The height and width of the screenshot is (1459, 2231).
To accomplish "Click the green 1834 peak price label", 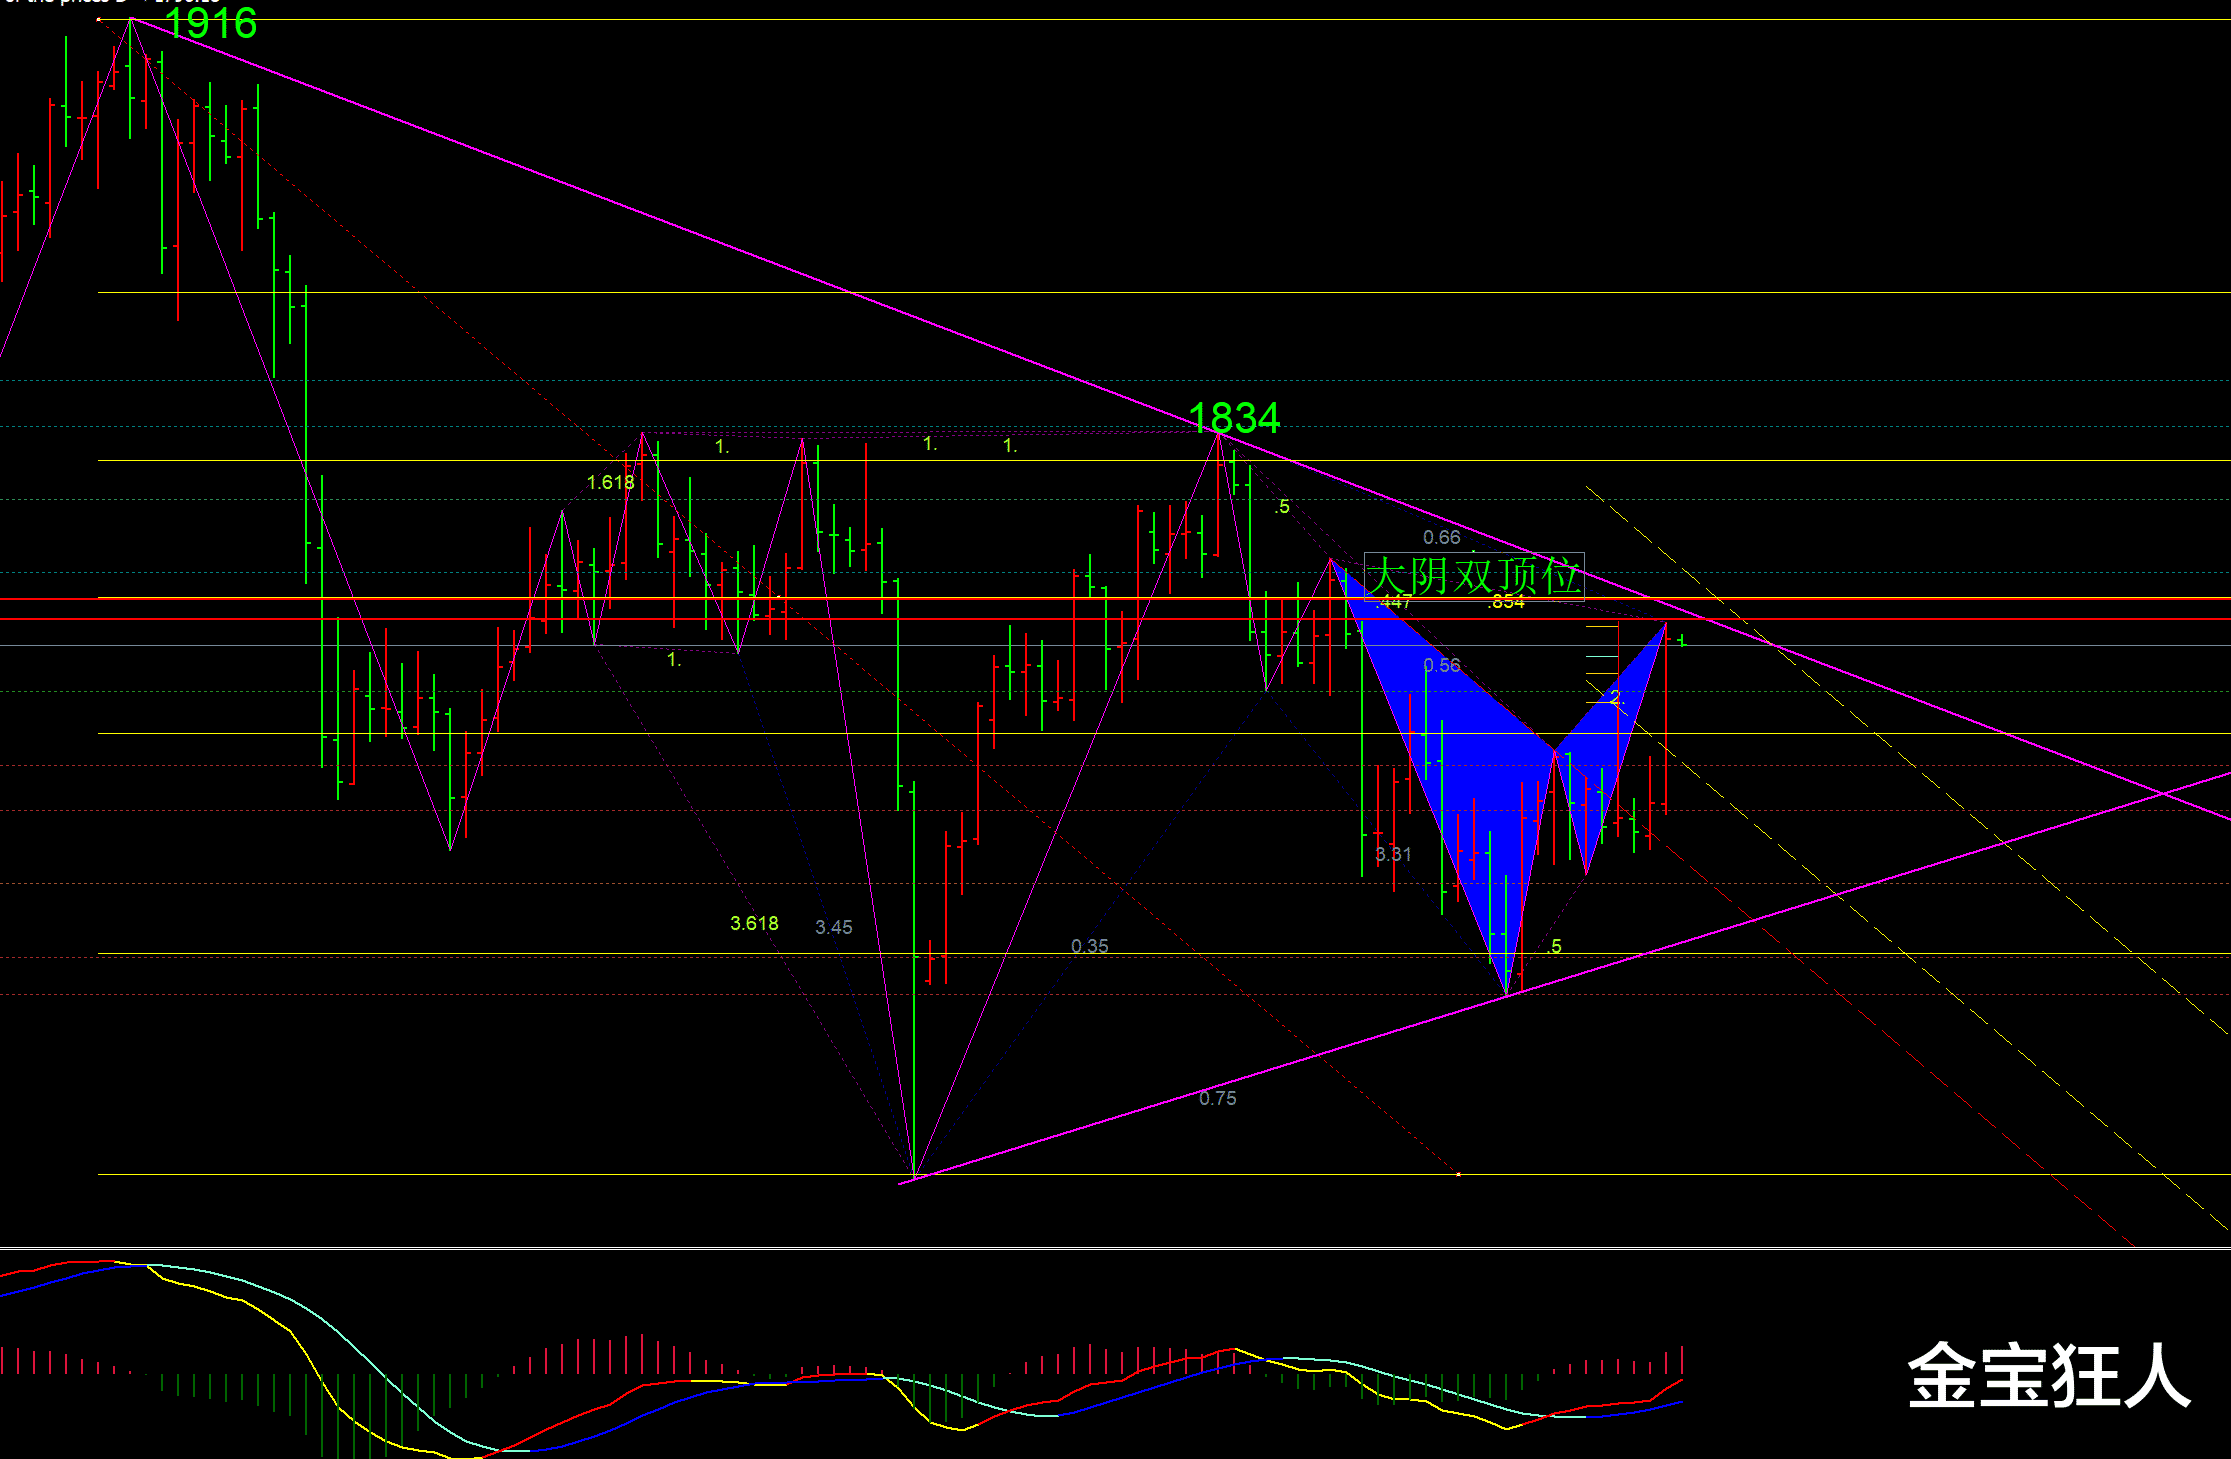I will coord(1234,418).
